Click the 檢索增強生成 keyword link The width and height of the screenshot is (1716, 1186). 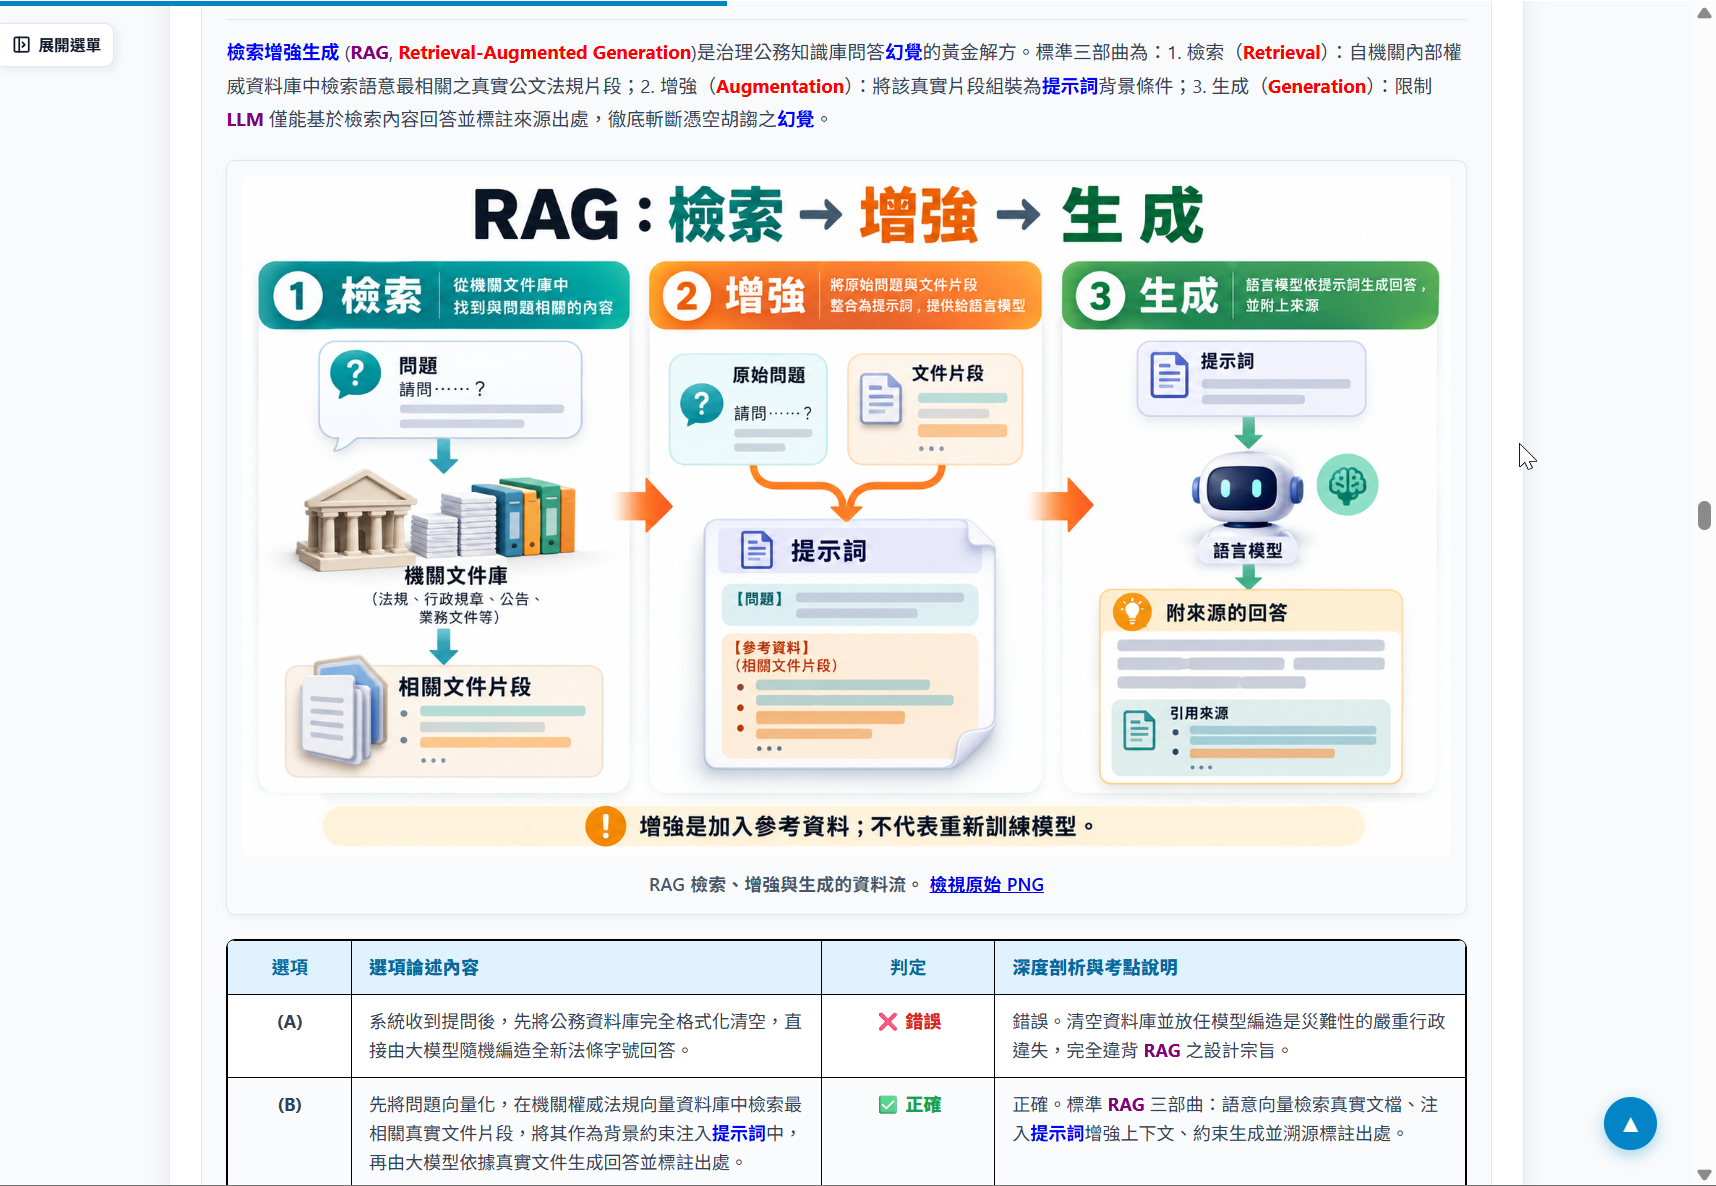click(x=283, y=52)
